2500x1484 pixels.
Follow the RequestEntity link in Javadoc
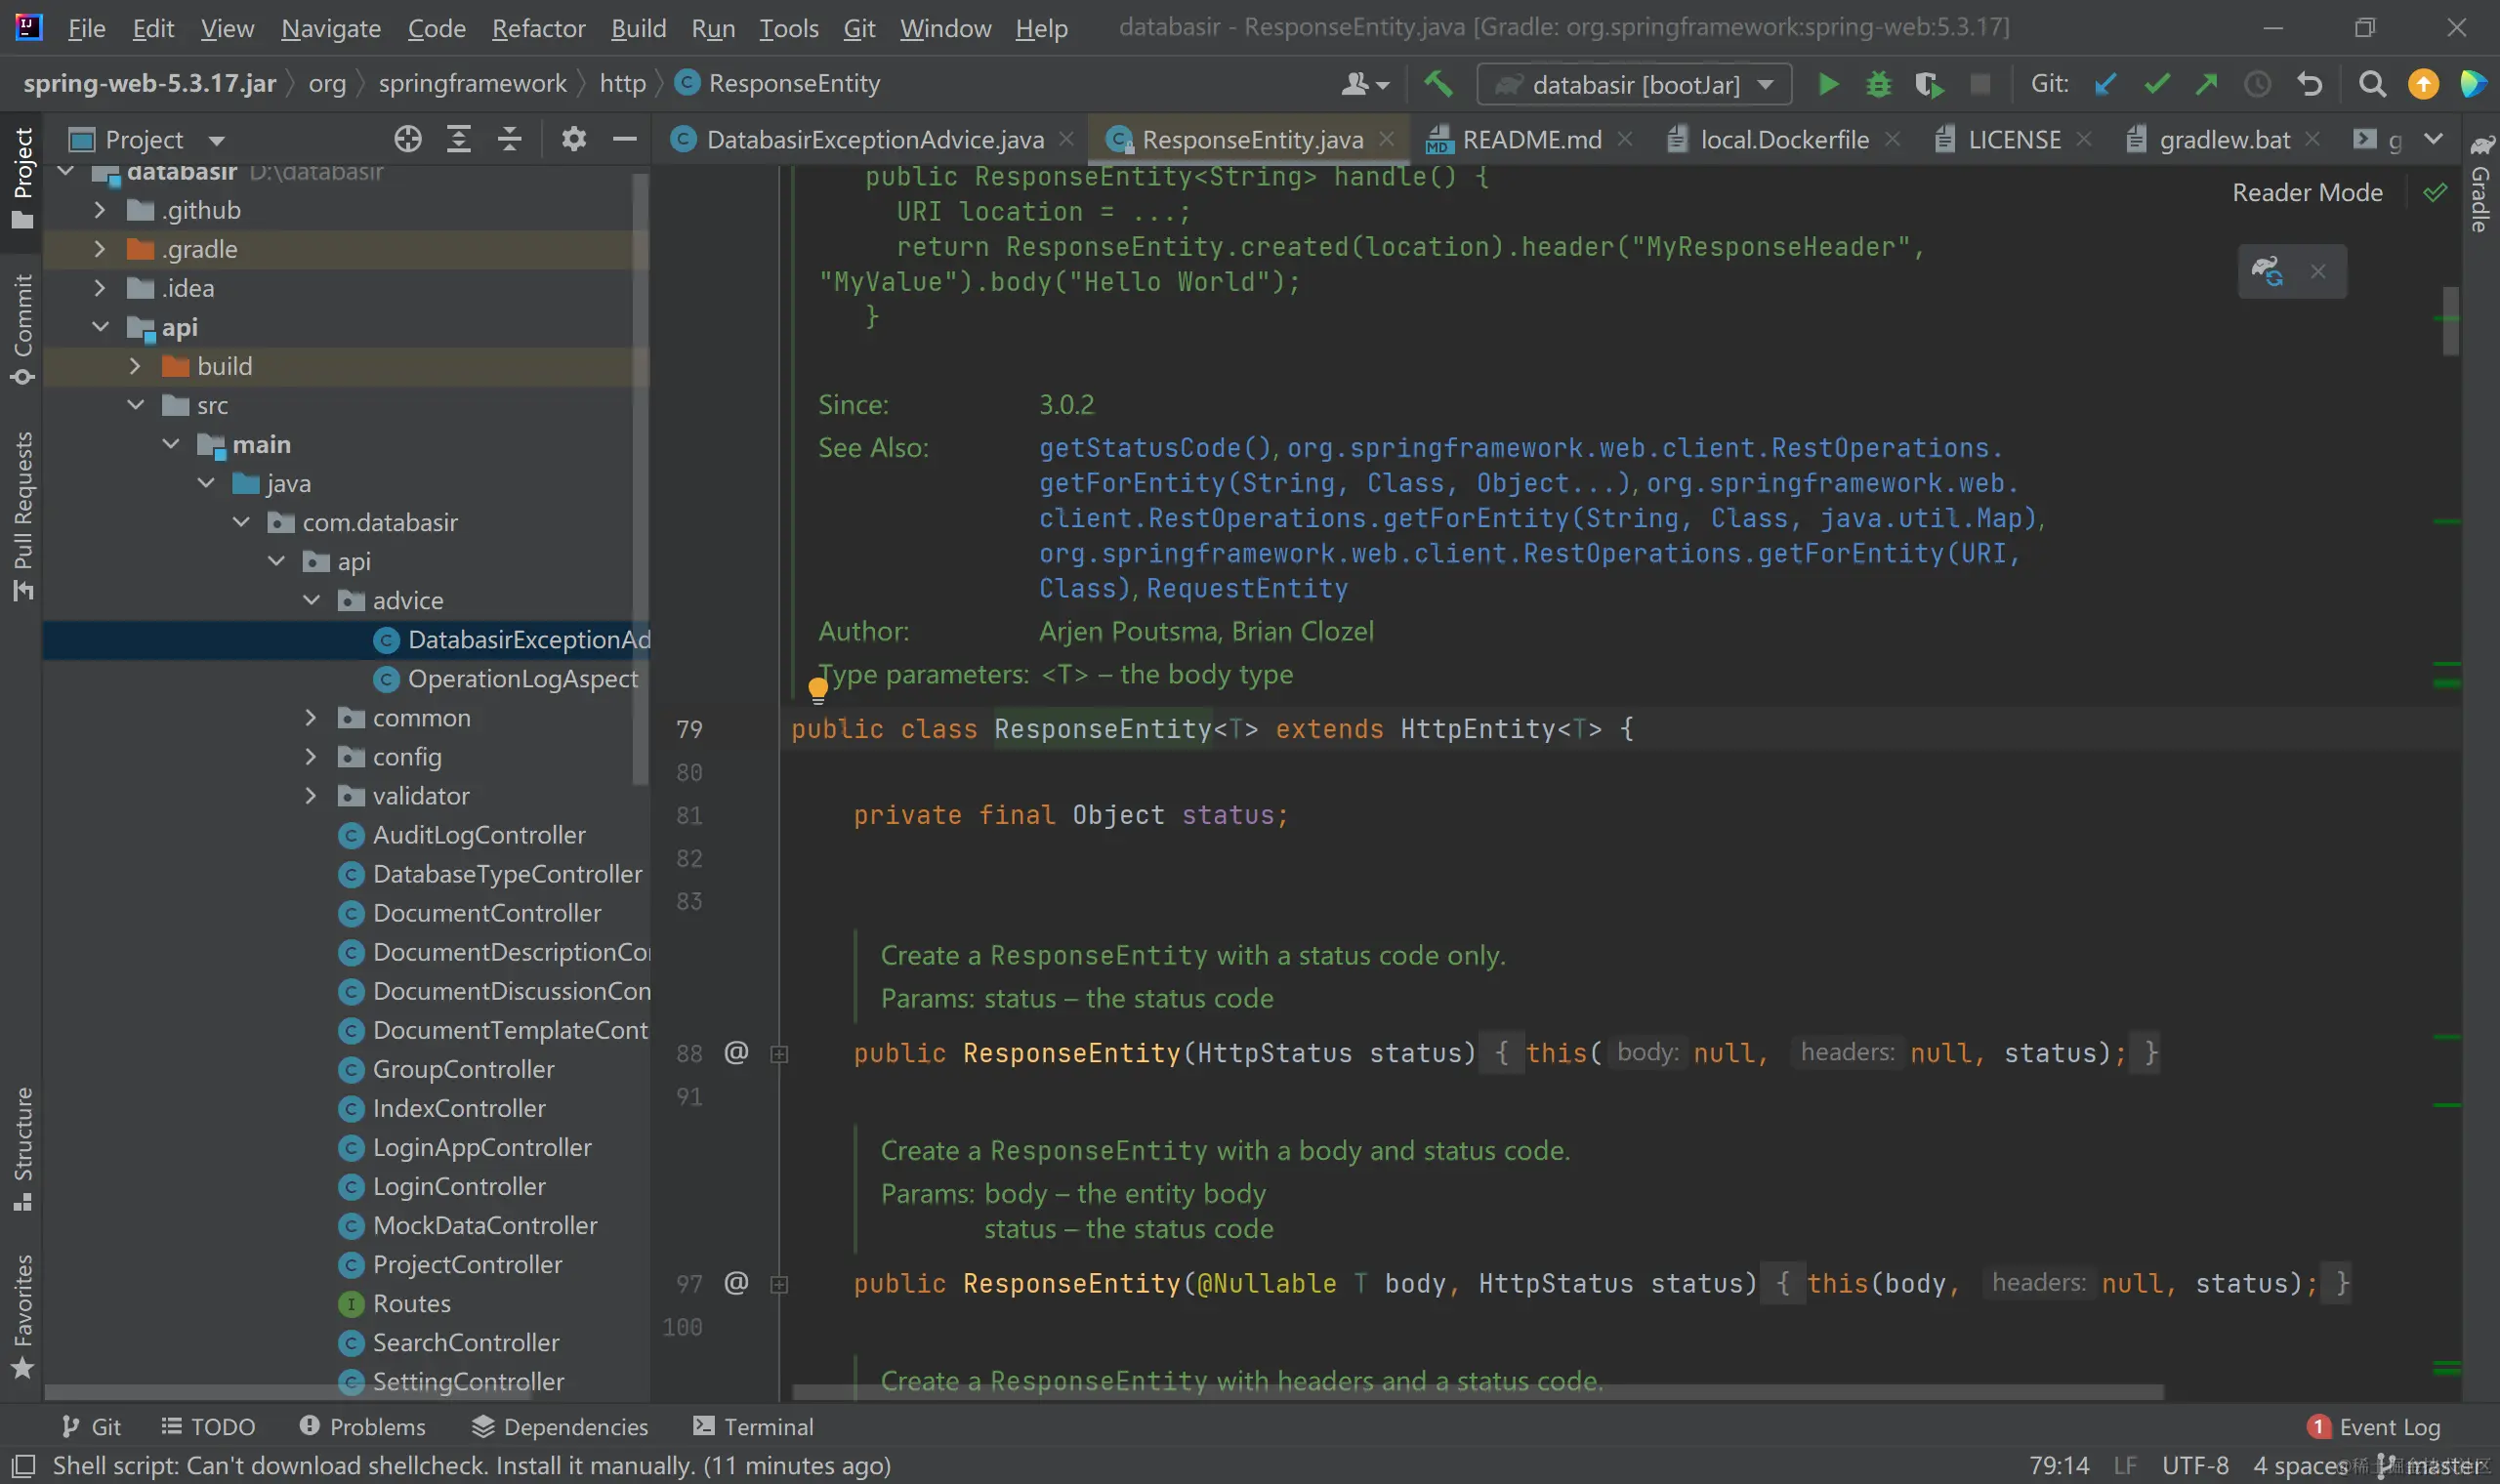[x=1246, y=588]
